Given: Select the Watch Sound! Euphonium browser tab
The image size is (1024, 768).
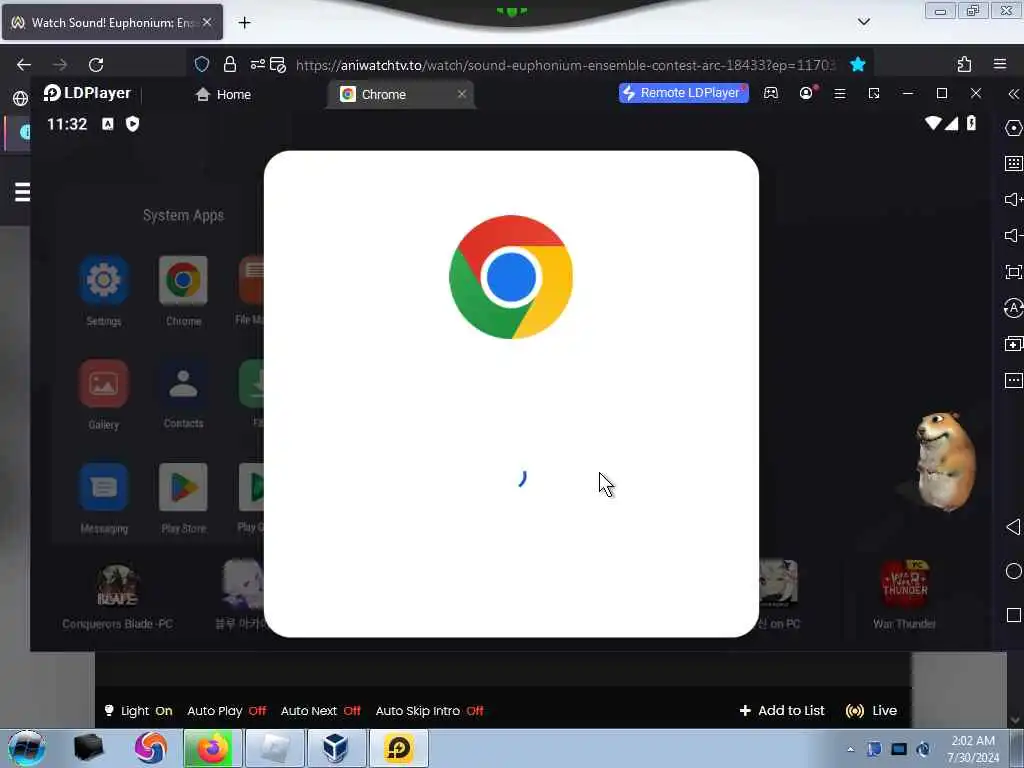Looking at the screenshot, I should (x=112, y=22).
